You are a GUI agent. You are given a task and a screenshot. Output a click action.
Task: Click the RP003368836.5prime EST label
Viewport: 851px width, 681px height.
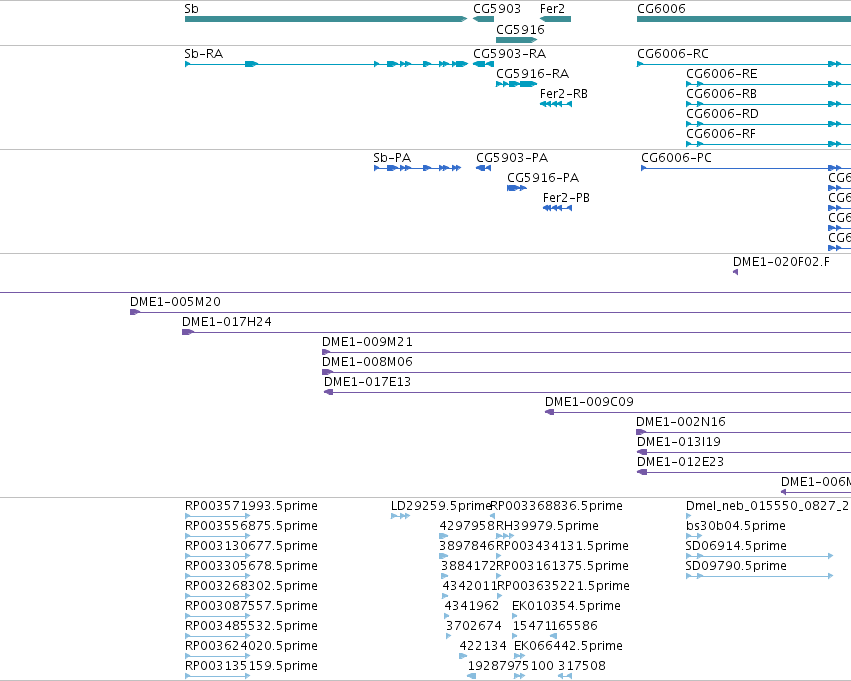[x=556, y=506]
